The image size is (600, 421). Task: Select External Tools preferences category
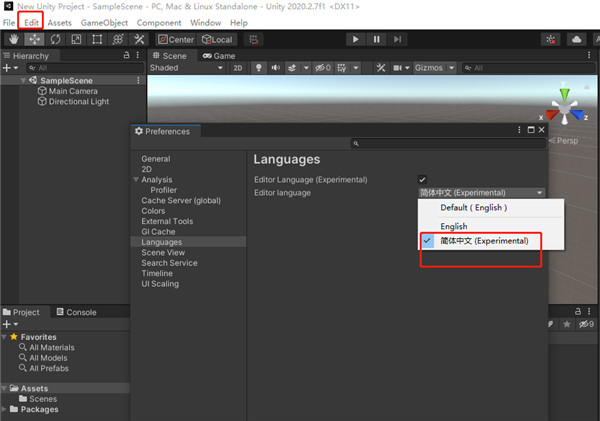[x=167, y=221]
